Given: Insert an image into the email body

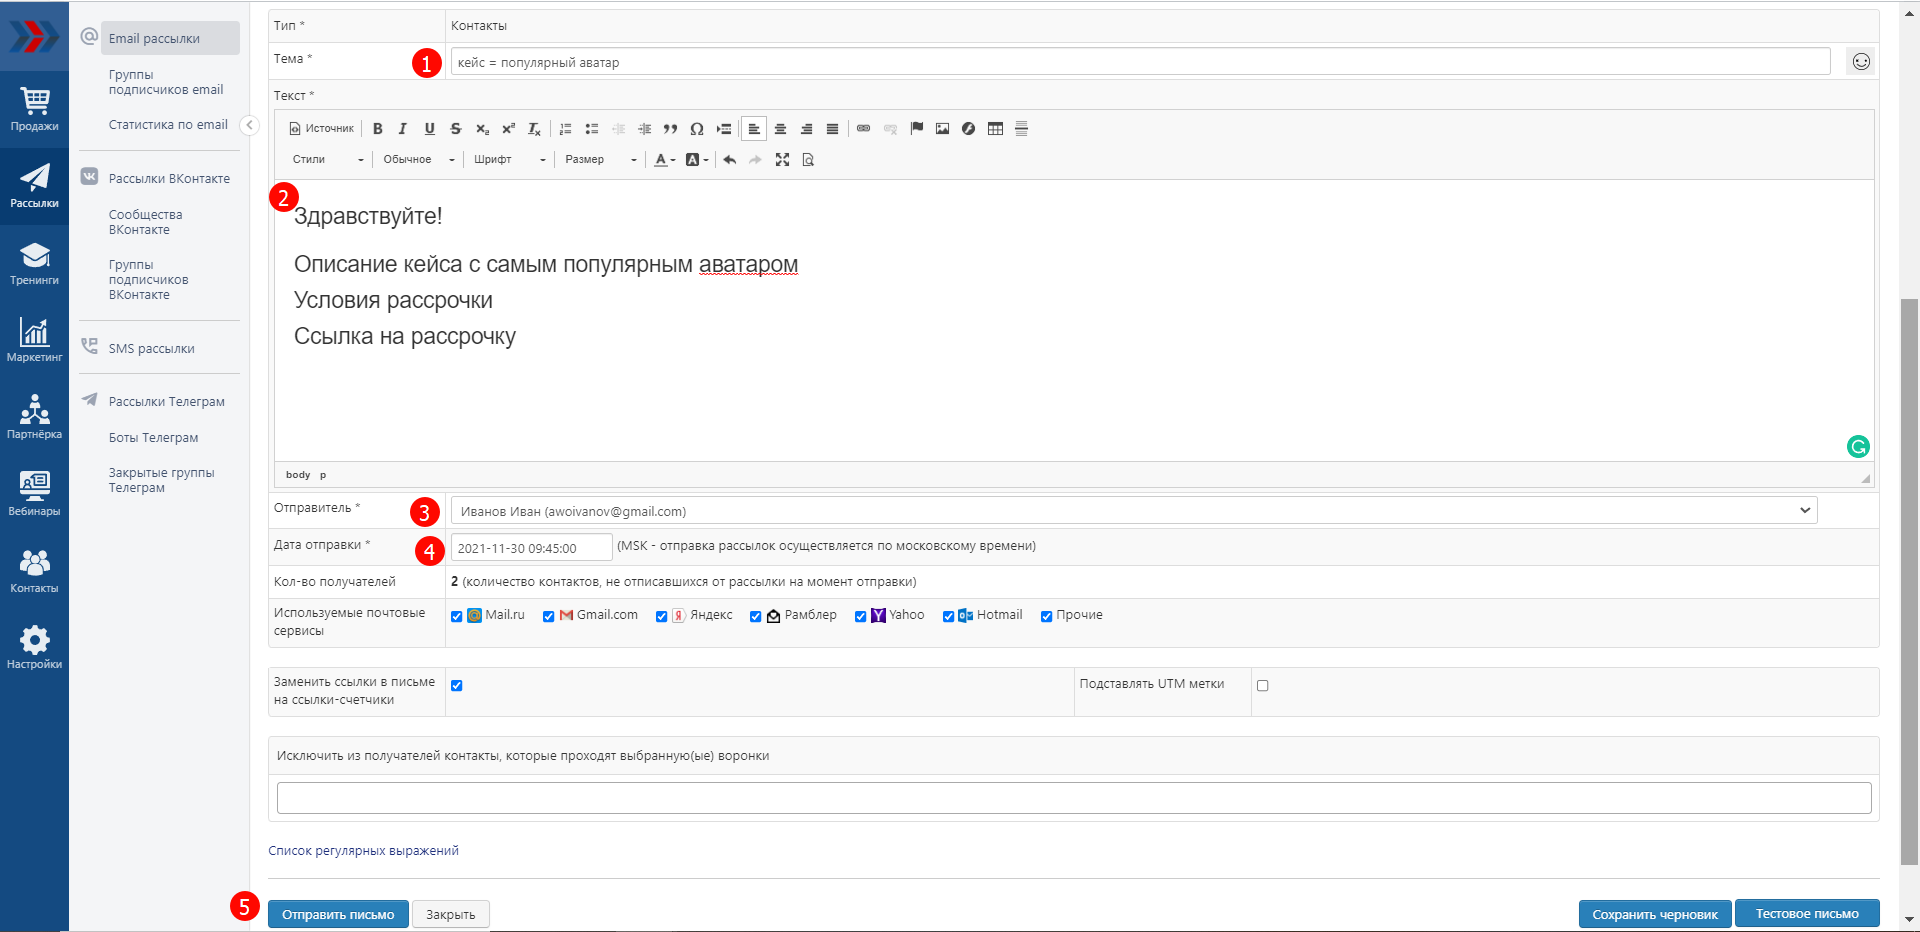Looking at the screenshot, I should point(942,129).
